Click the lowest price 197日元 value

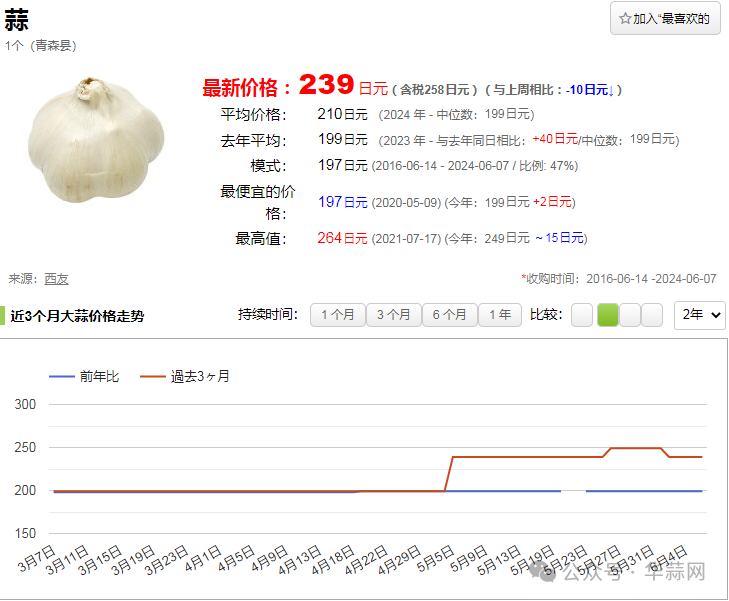click(x=342, y=202)
